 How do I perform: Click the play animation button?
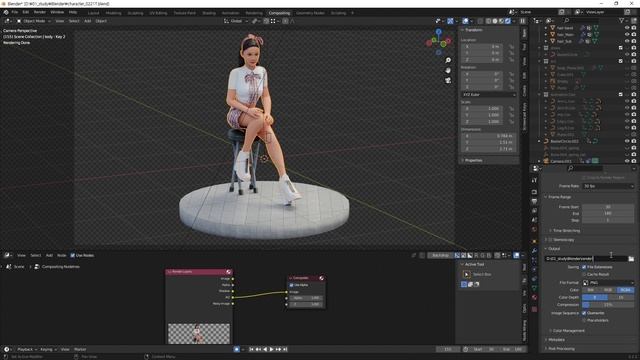(271, 349)
